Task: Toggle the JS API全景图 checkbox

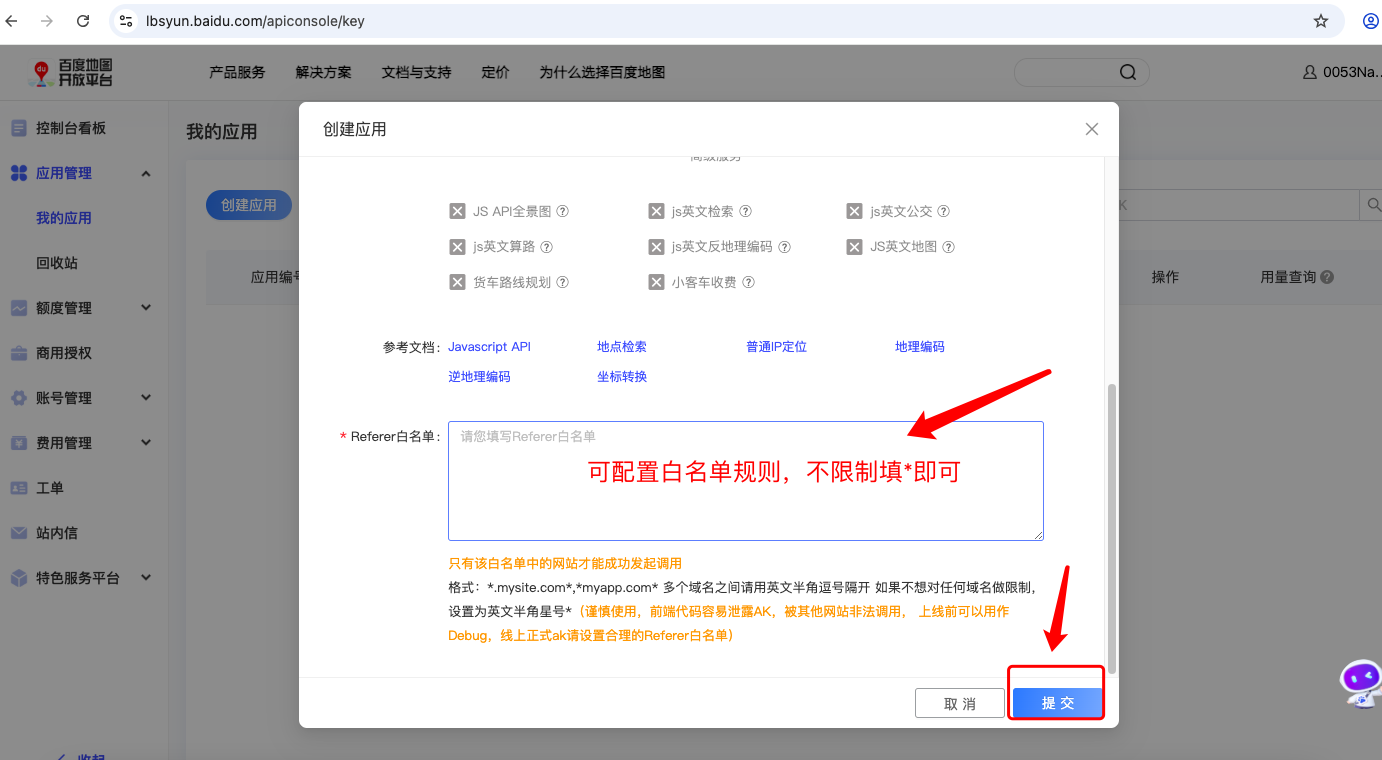Action: [457, 211]
